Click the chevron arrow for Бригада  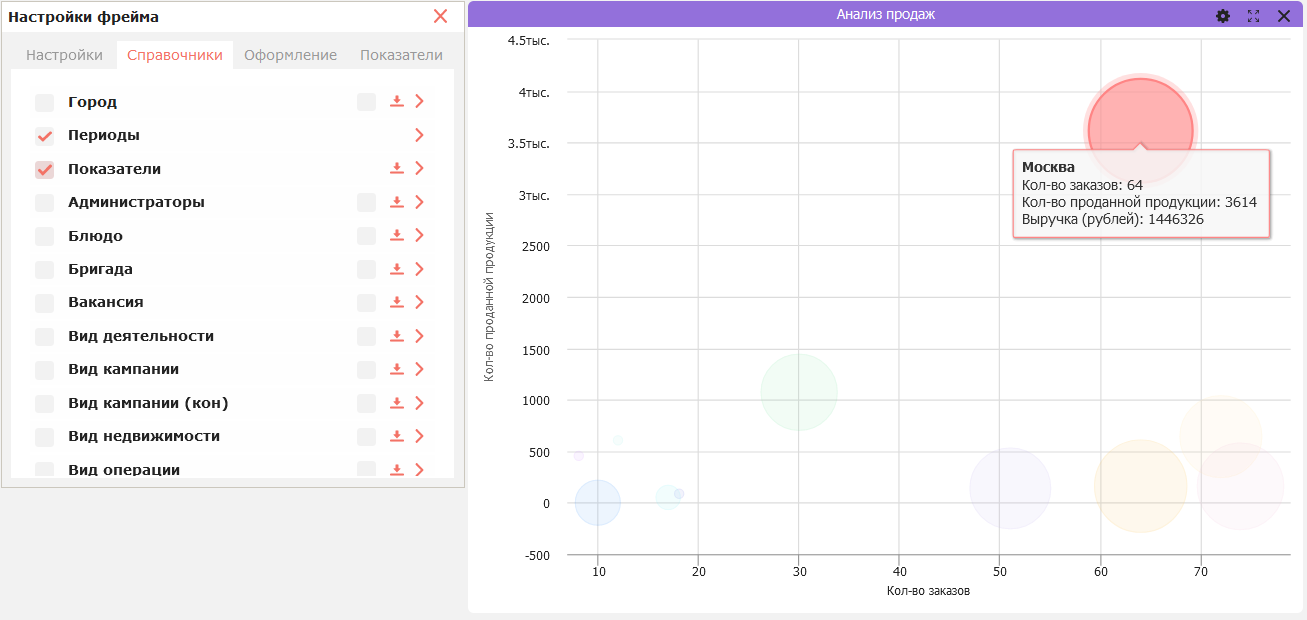[x=419, y=269]
